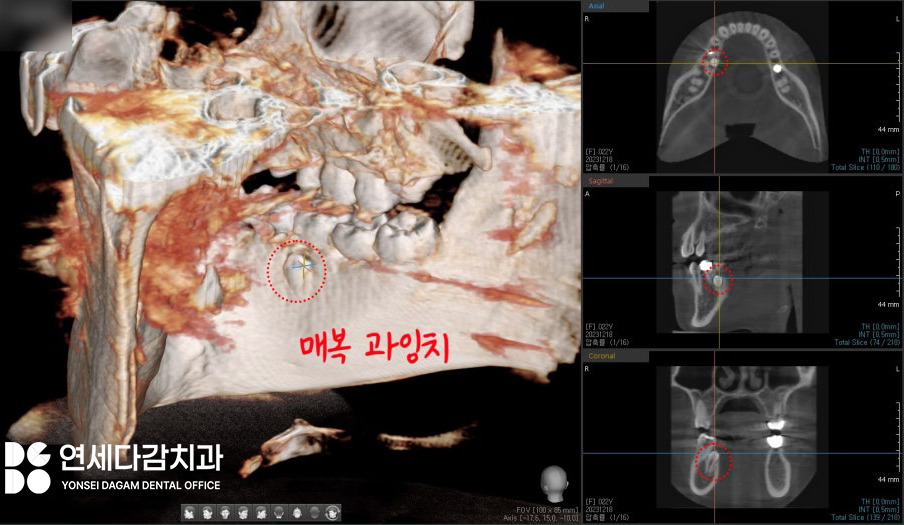Click the scale ruler in the Sagittal pane
This screenshot has width=904, height=525.
[x=898, y=262]
